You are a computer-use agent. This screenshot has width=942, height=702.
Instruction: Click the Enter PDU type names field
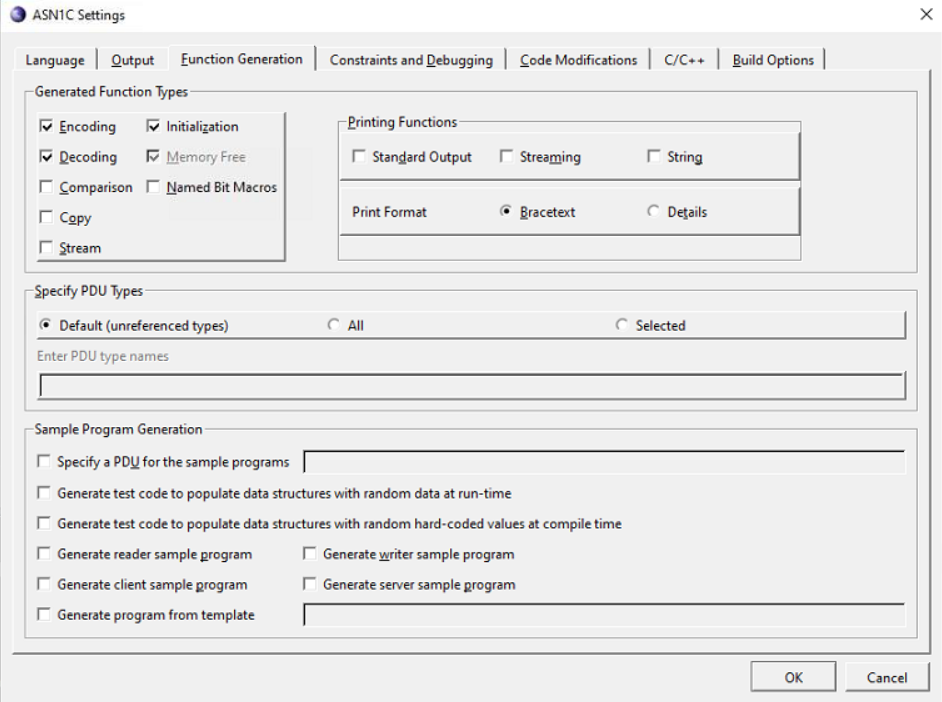[x=472, y=386]
